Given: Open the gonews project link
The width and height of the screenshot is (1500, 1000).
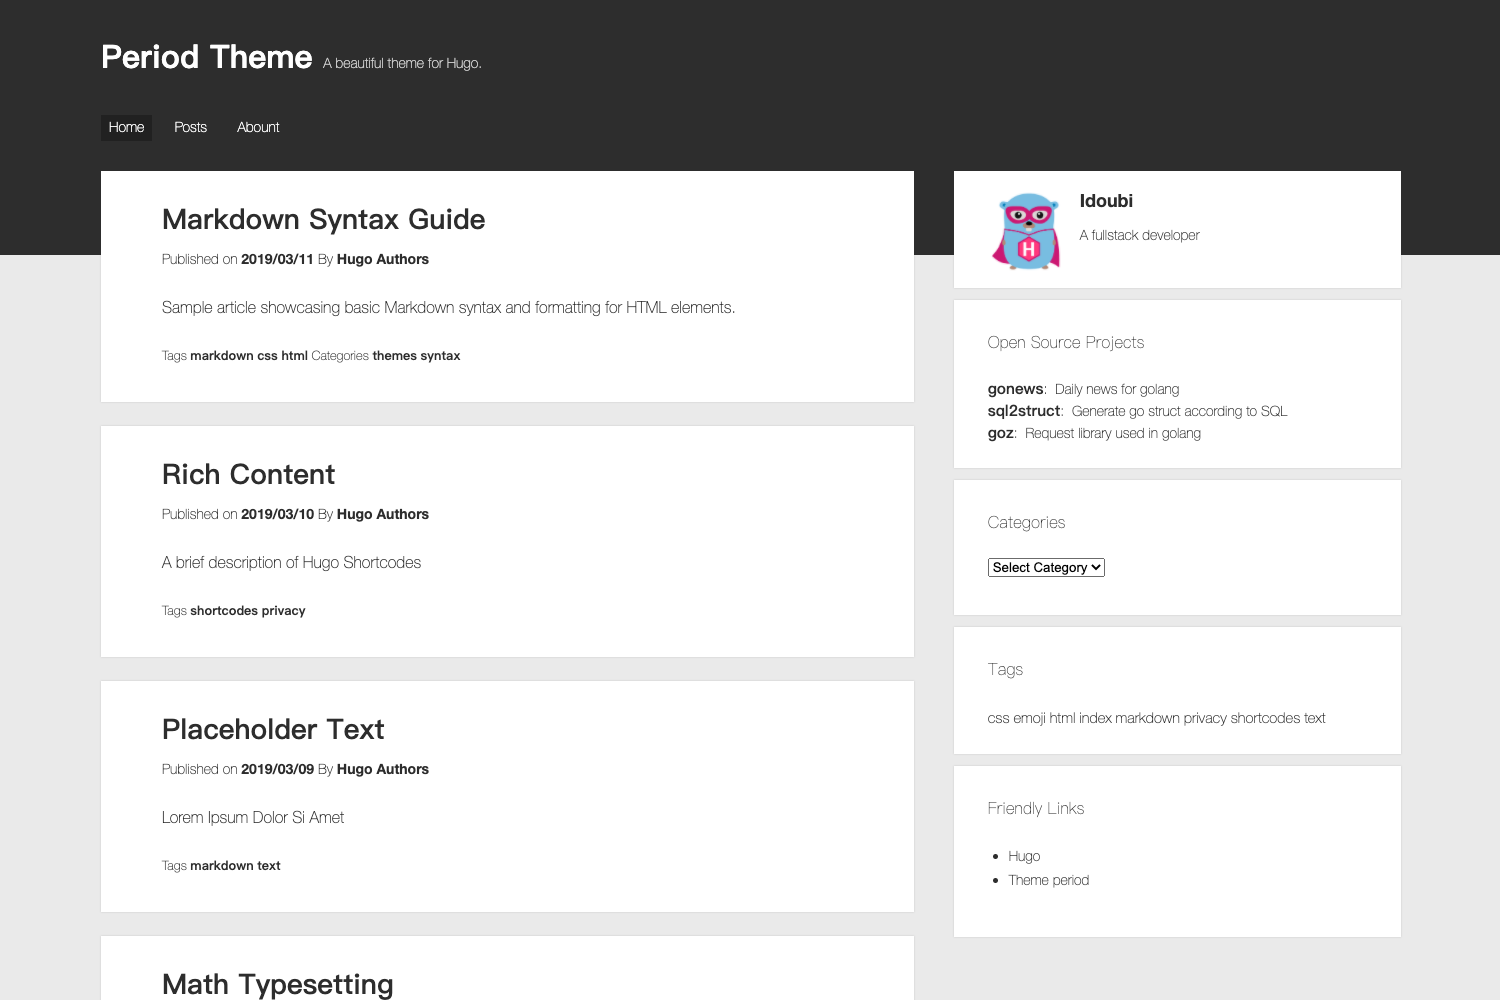Looking at the screenshot, I should click(1015, 389).
